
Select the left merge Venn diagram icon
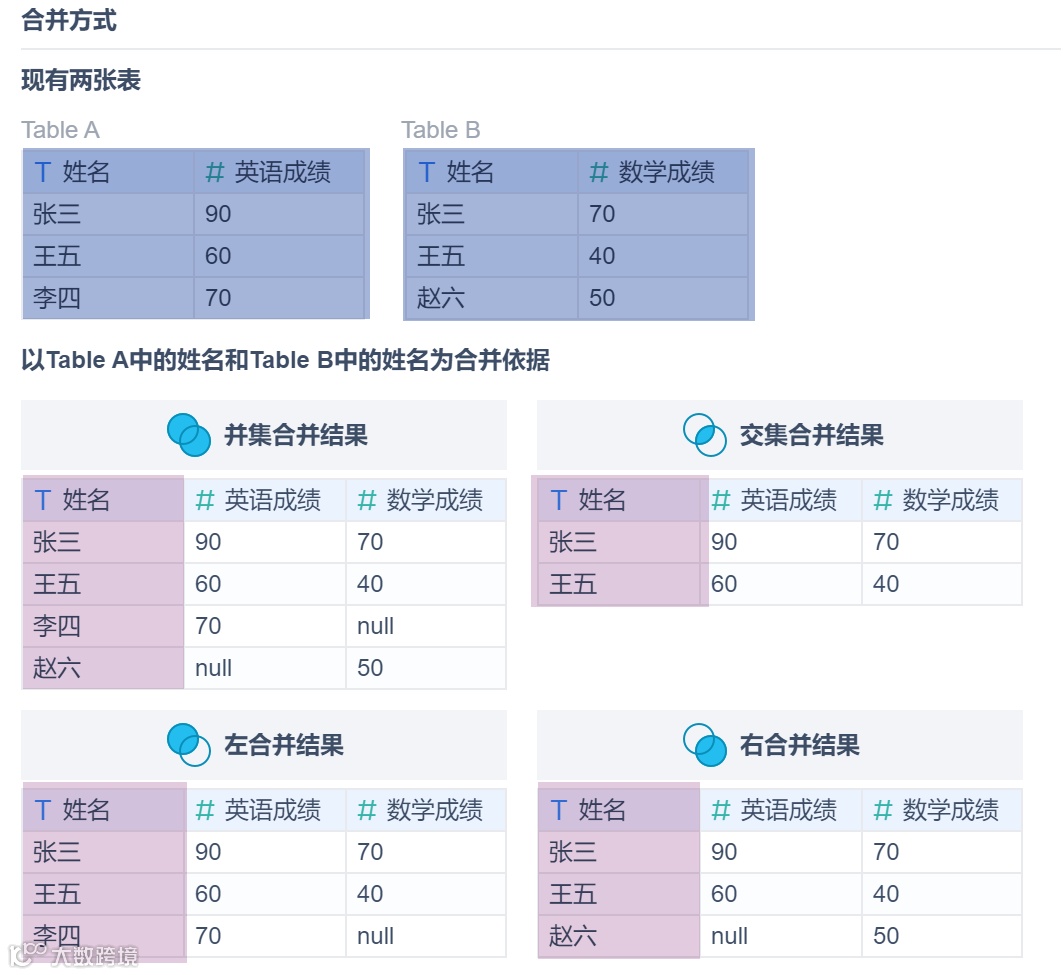[x=190, y=745]
